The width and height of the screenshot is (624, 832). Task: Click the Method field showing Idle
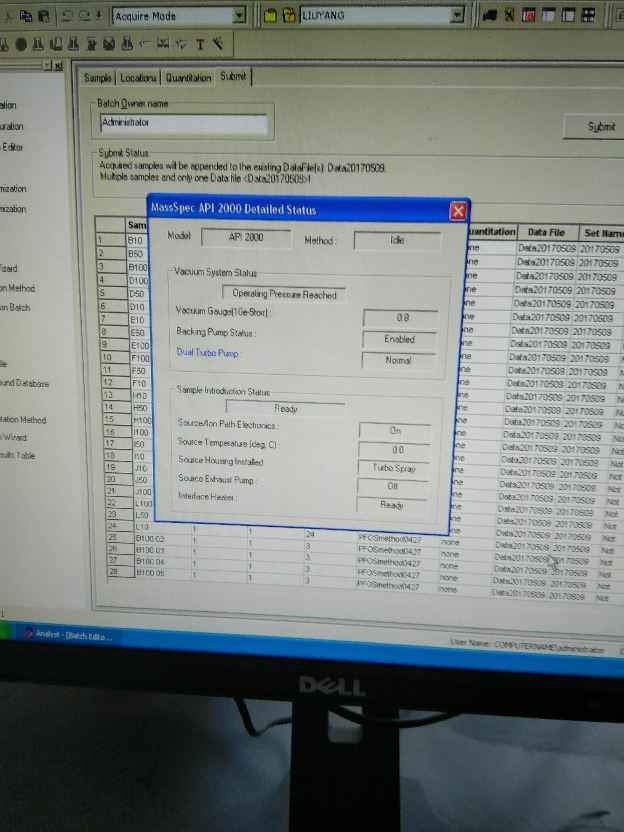(397, 240)
